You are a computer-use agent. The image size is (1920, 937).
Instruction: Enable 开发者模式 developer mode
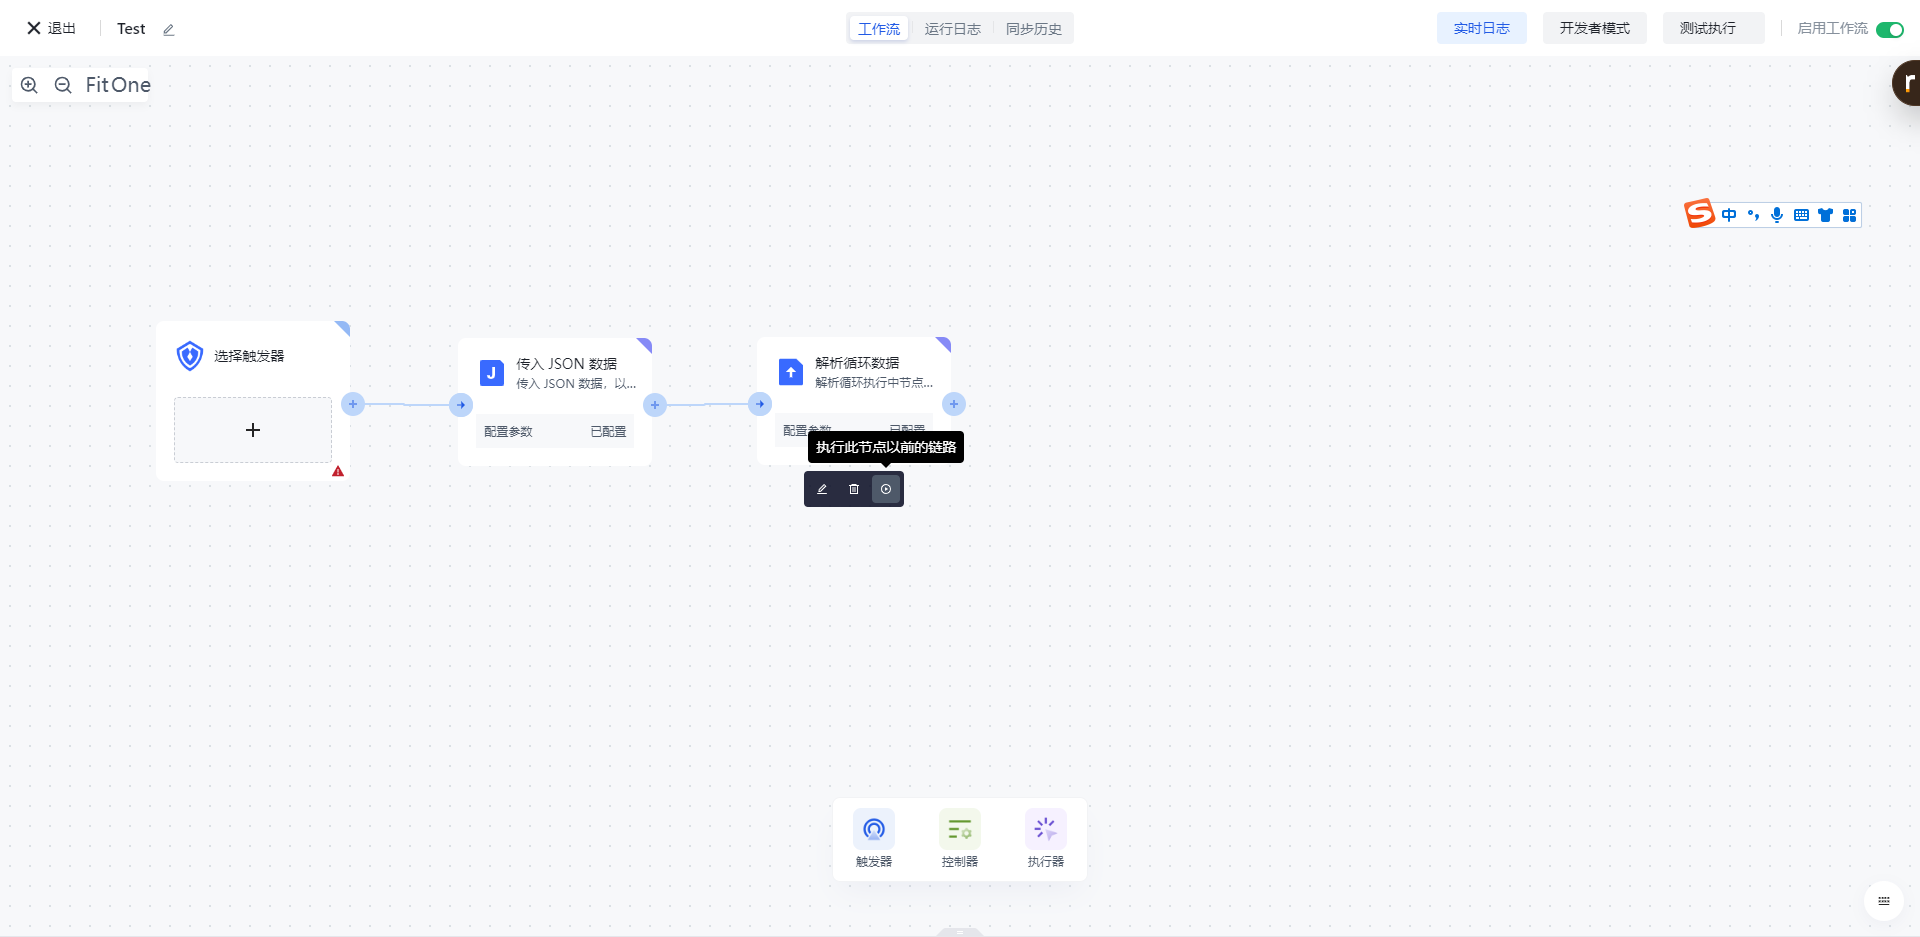1594,28
